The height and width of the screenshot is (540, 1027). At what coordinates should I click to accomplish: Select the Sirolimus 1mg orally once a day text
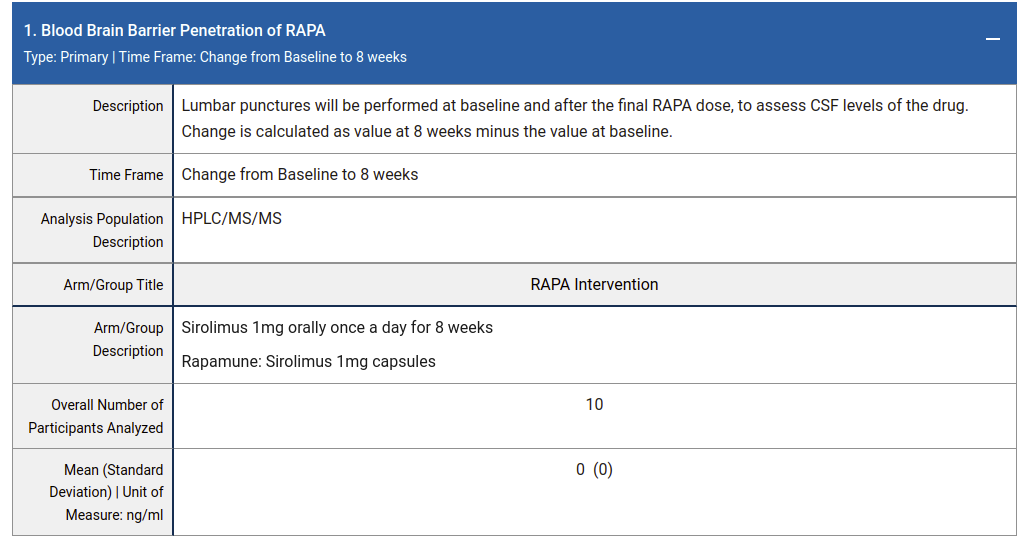click(337, 328)
